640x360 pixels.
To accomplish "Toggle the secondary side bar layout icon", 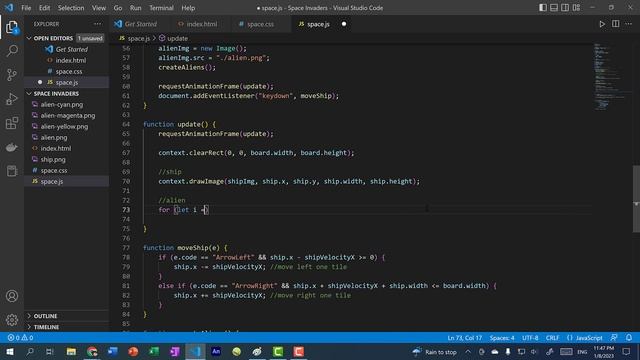I will pyautogui.click(x=565, y=8).
